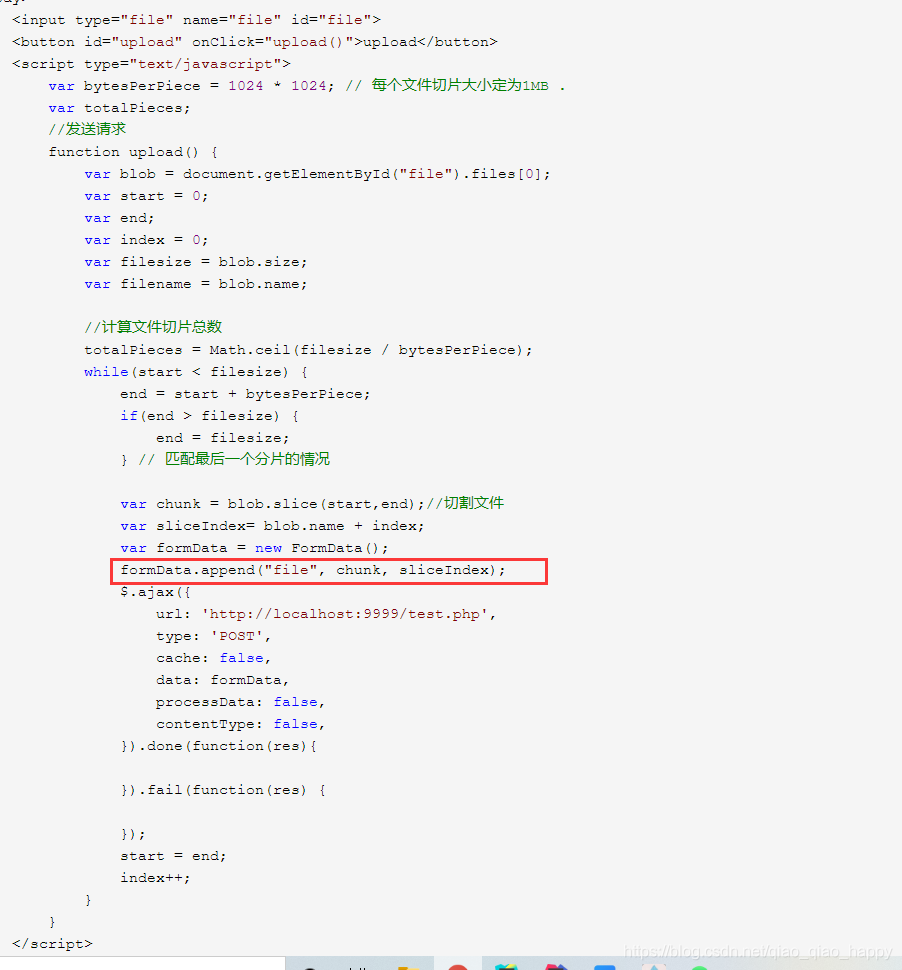Click the '$.ajax({' line

(155, 592)
